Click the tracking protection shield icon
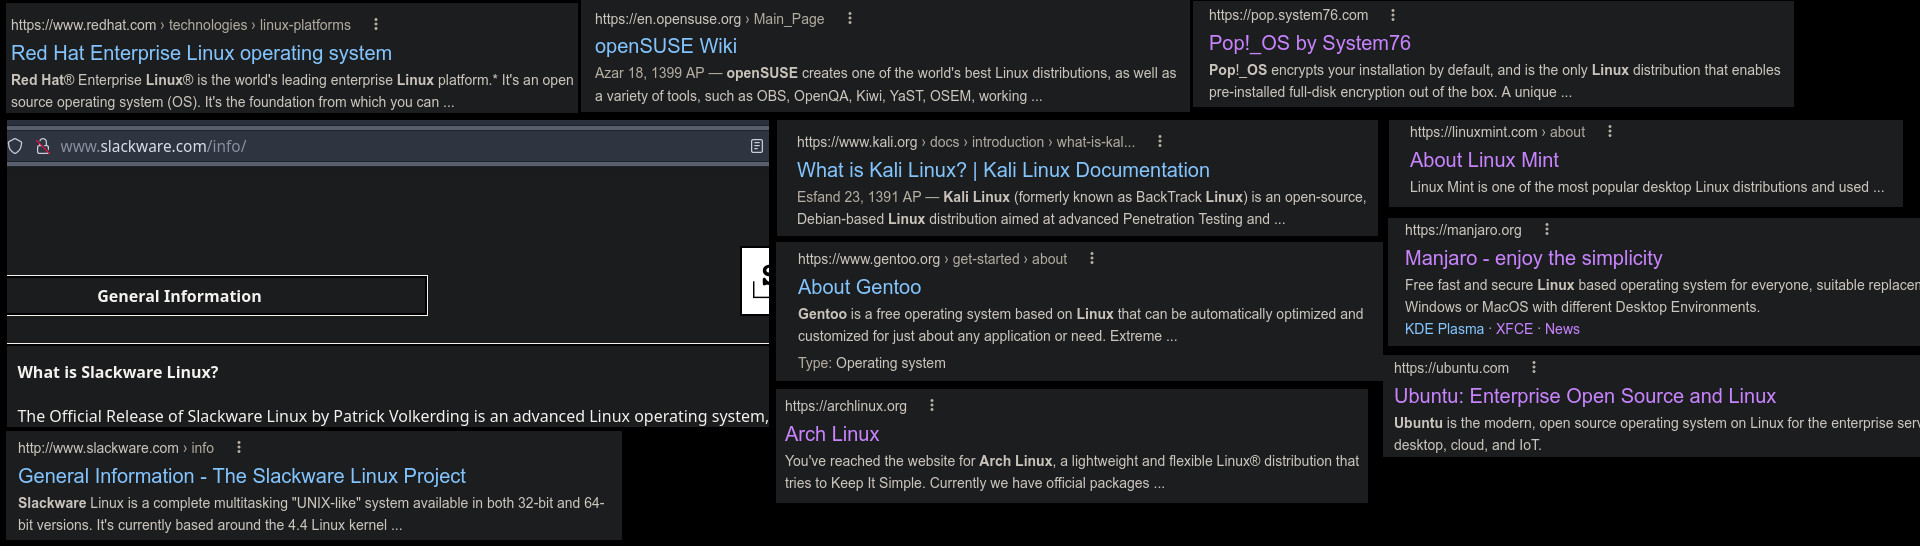This screenshot has height=546, width=1920. tap(15, 146)
